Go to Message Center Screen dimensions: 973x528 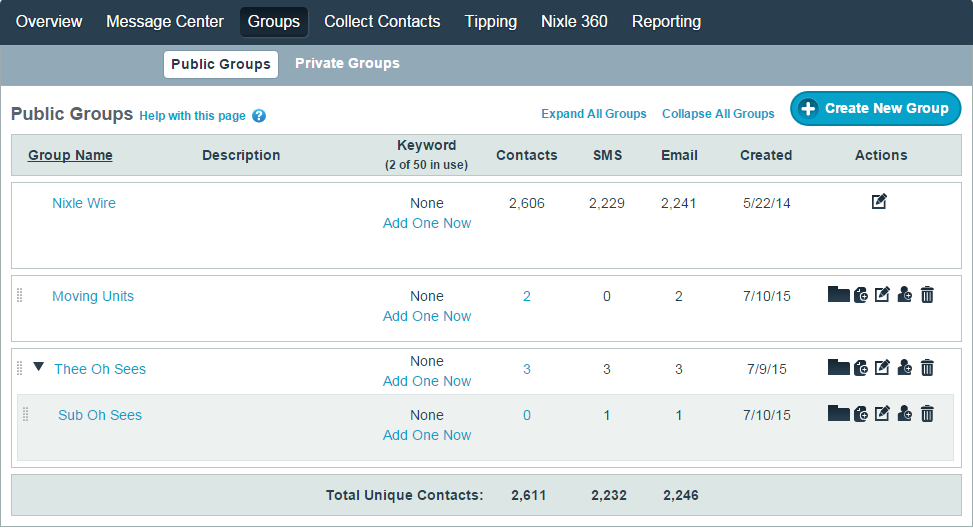click(x=164, y=22)
